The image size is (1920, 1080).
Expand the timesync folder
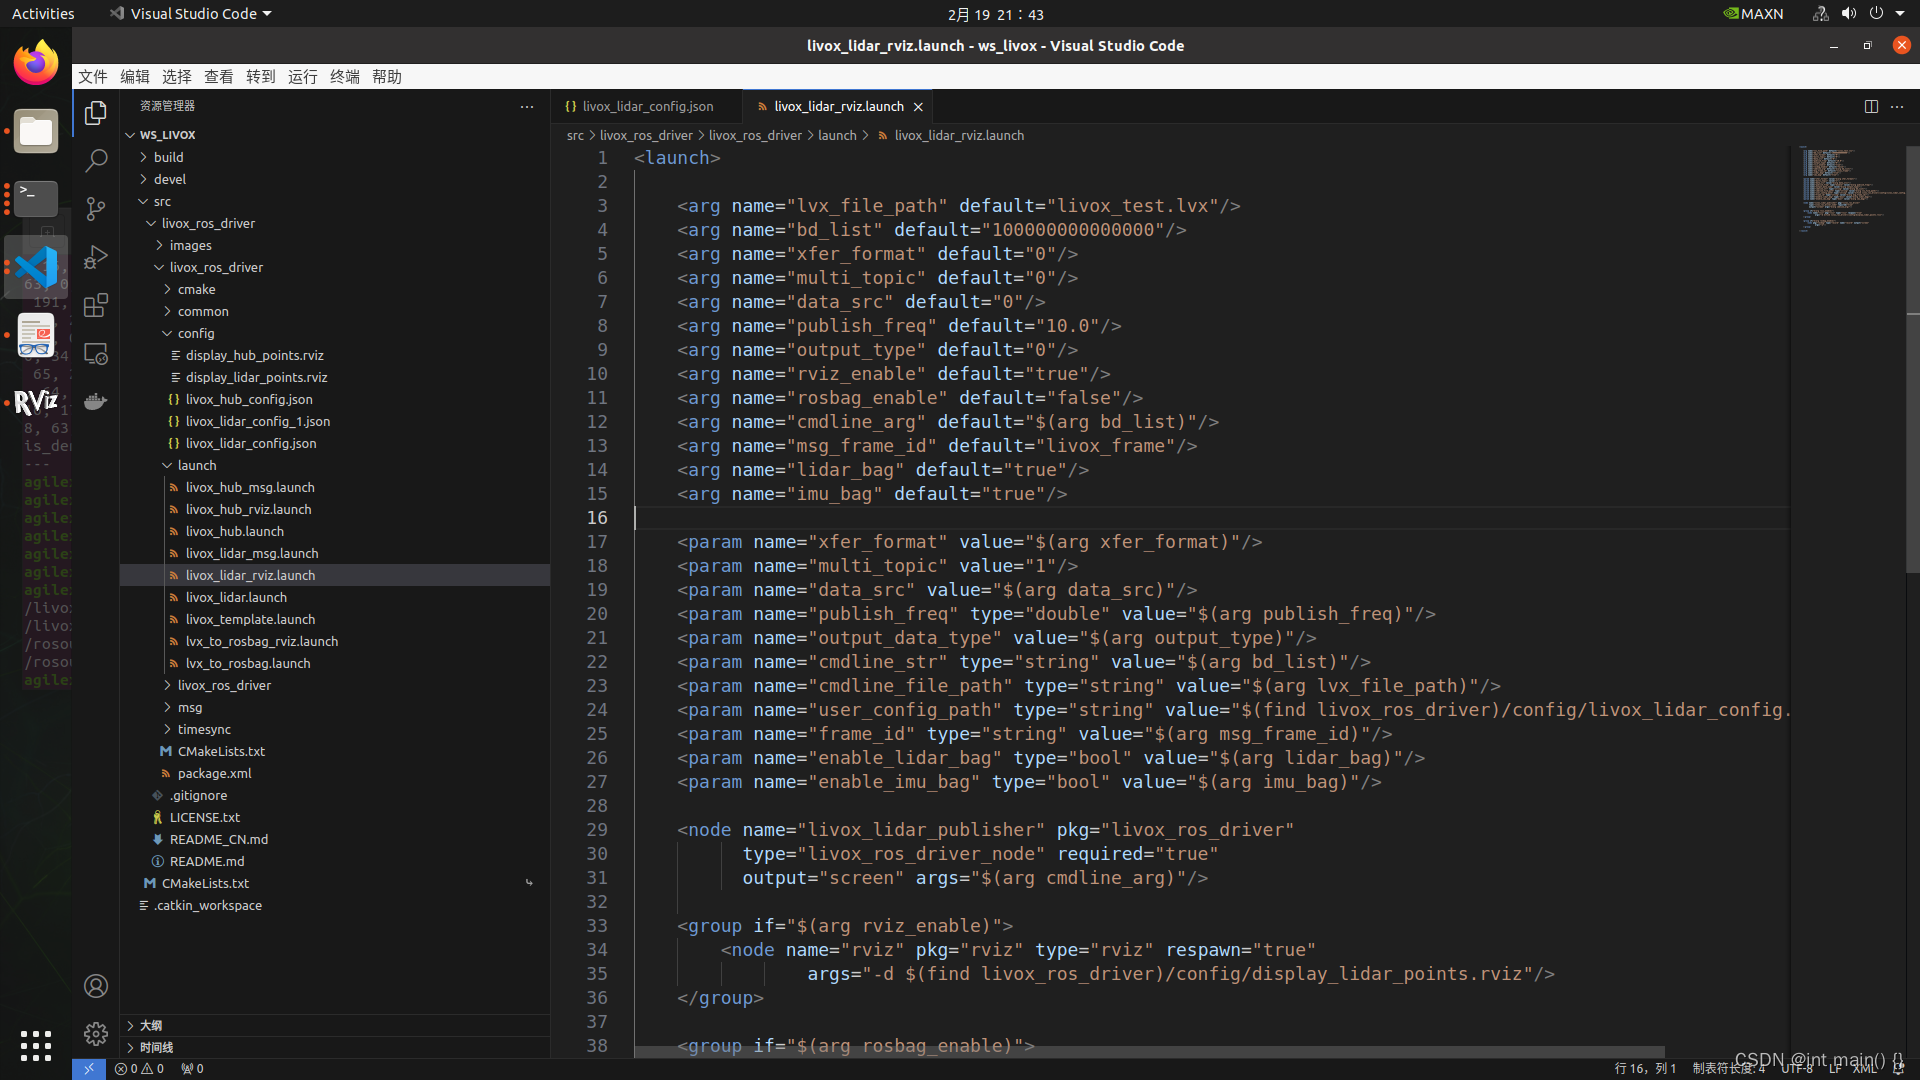(x=168, y=729)
